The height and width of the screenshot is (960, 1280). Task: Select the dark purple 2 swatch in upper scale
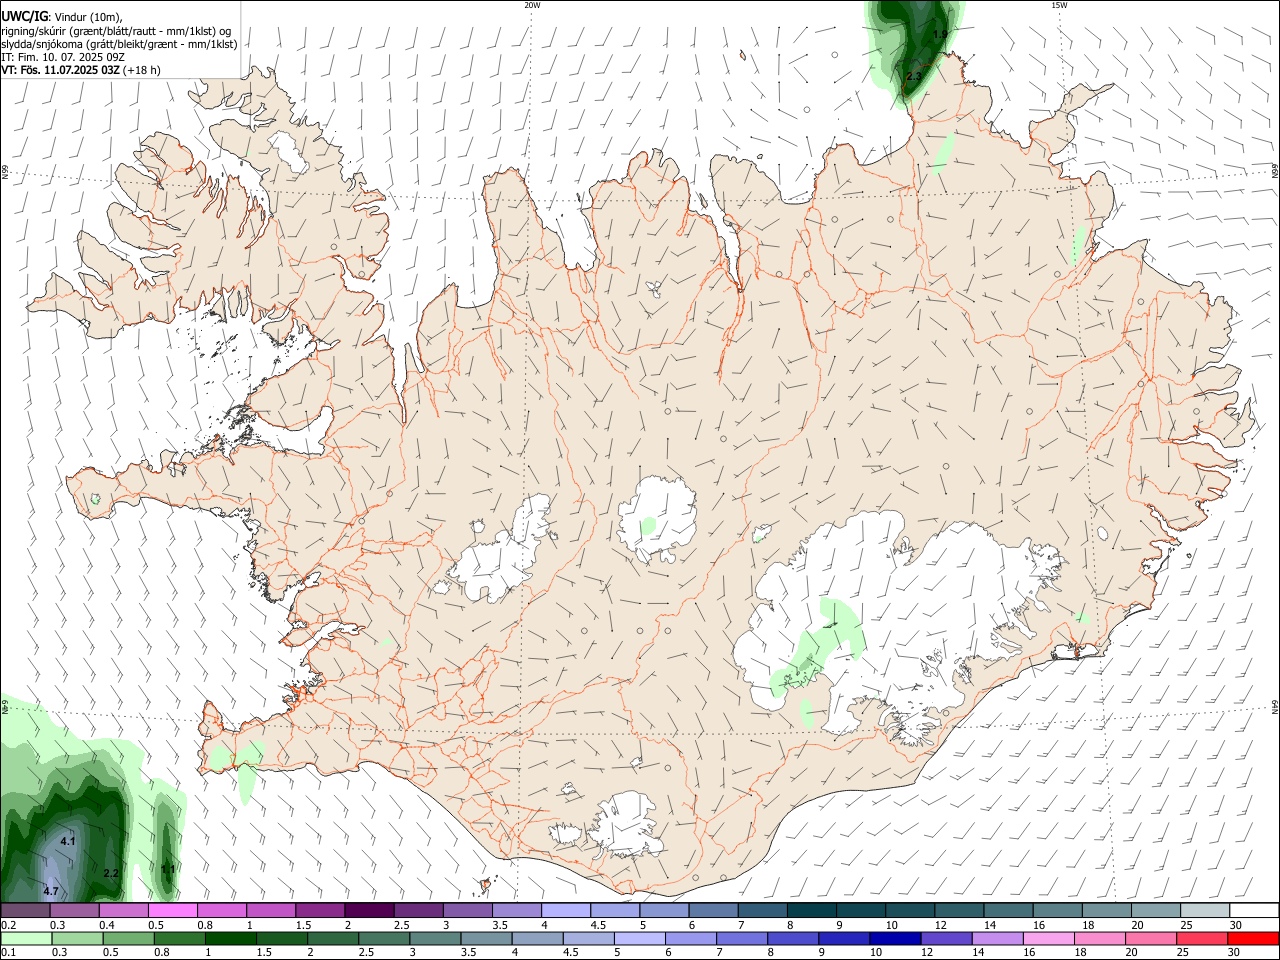pos(369,910)
